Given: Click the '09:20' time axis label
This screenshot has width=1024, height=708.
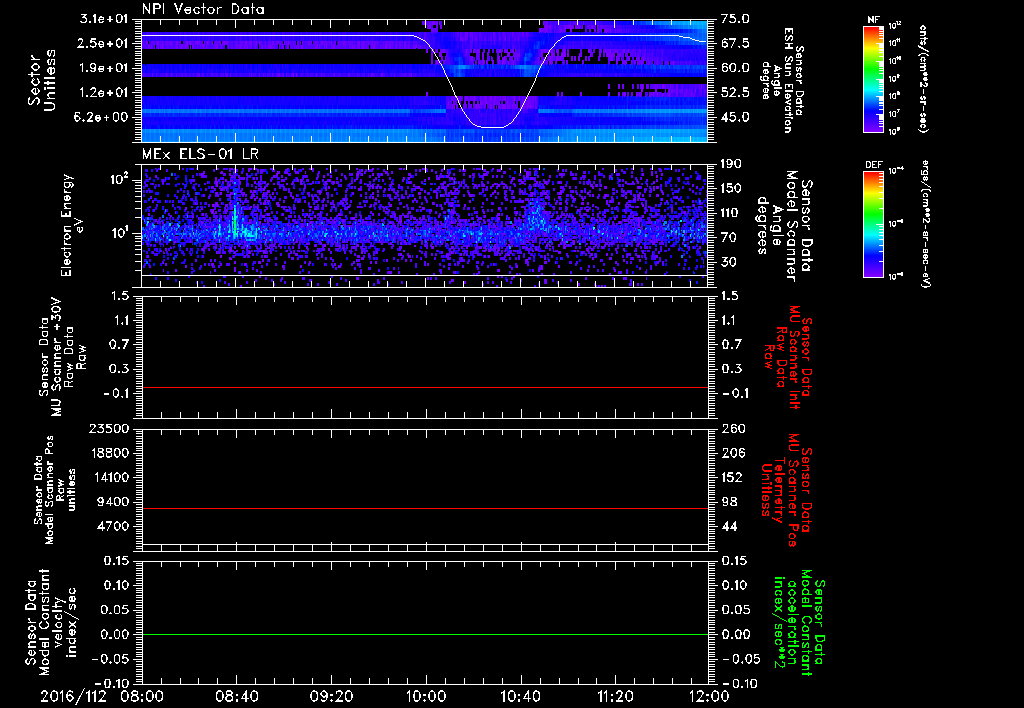Looking at the screenshot, I should tap(331, 696).
